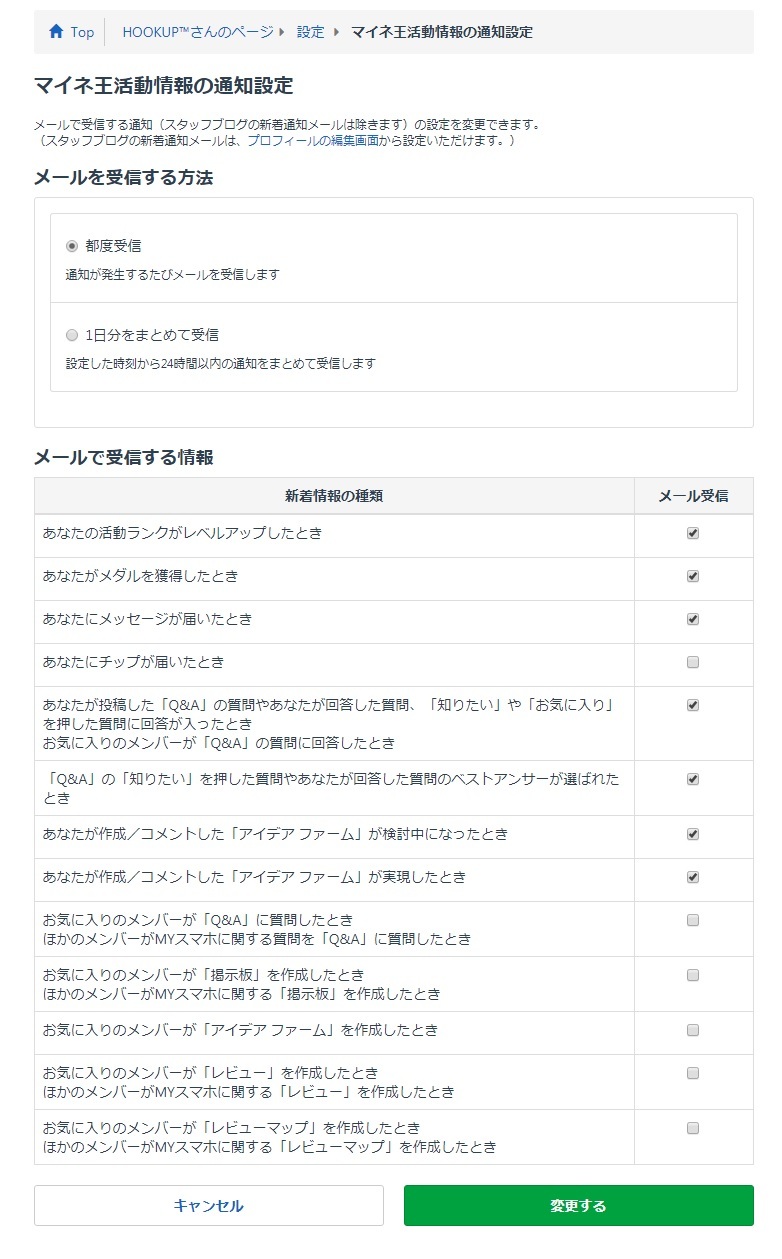782x1259 pixels.
Task: Toggle アイデアファームが検討中になったとき checkbox
Action: tap(693, 835)
